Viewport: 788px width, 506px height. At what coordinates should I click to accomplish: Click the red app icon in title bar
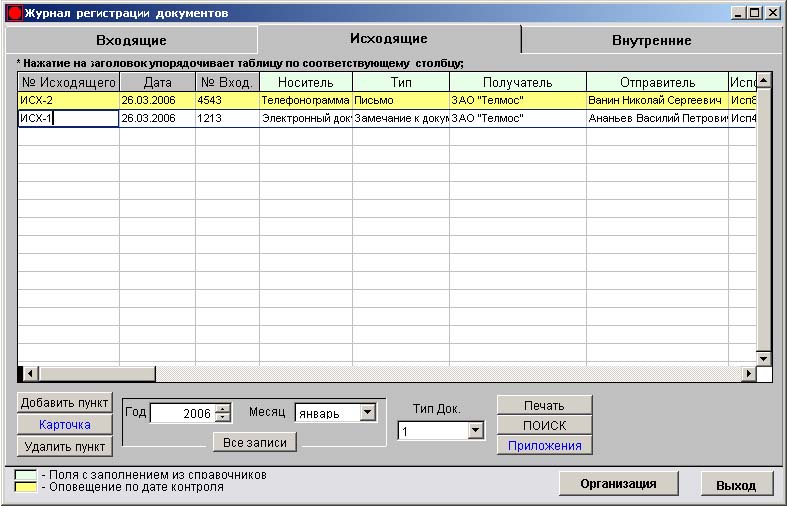pos(14,13)
